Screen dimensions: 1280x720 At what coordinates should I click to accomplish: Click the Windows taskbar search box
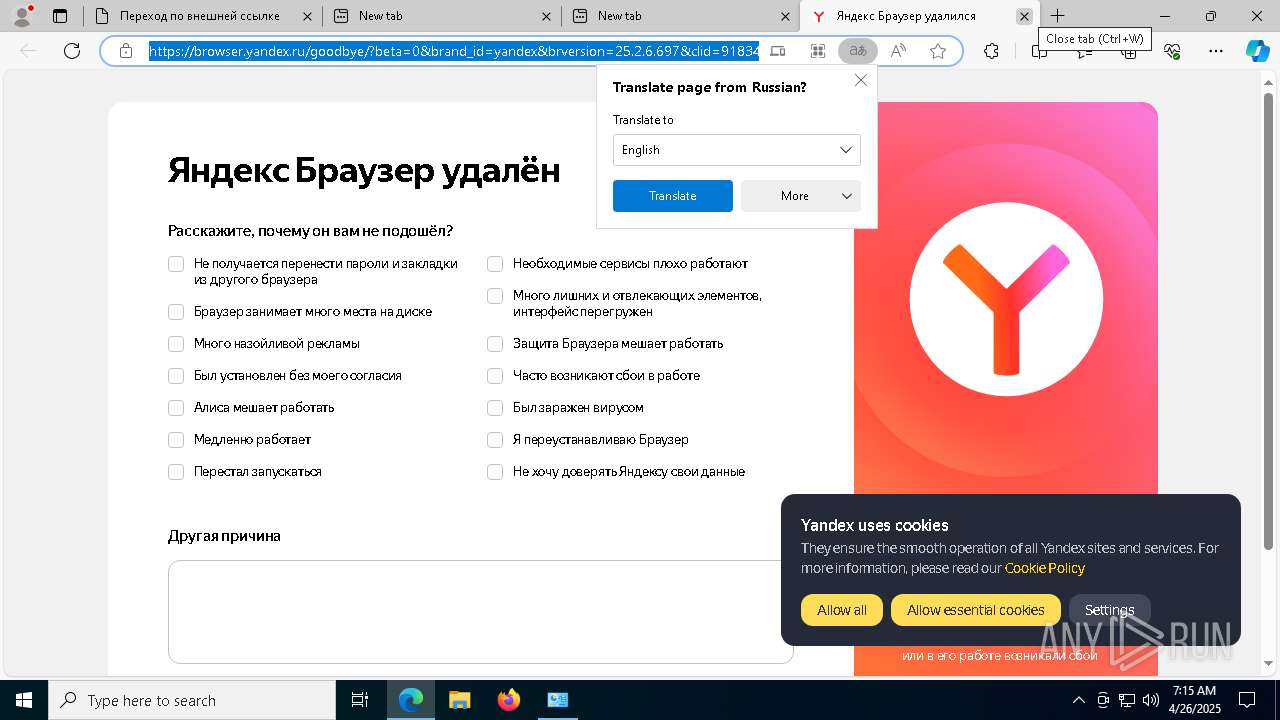(x=192, y=700)
